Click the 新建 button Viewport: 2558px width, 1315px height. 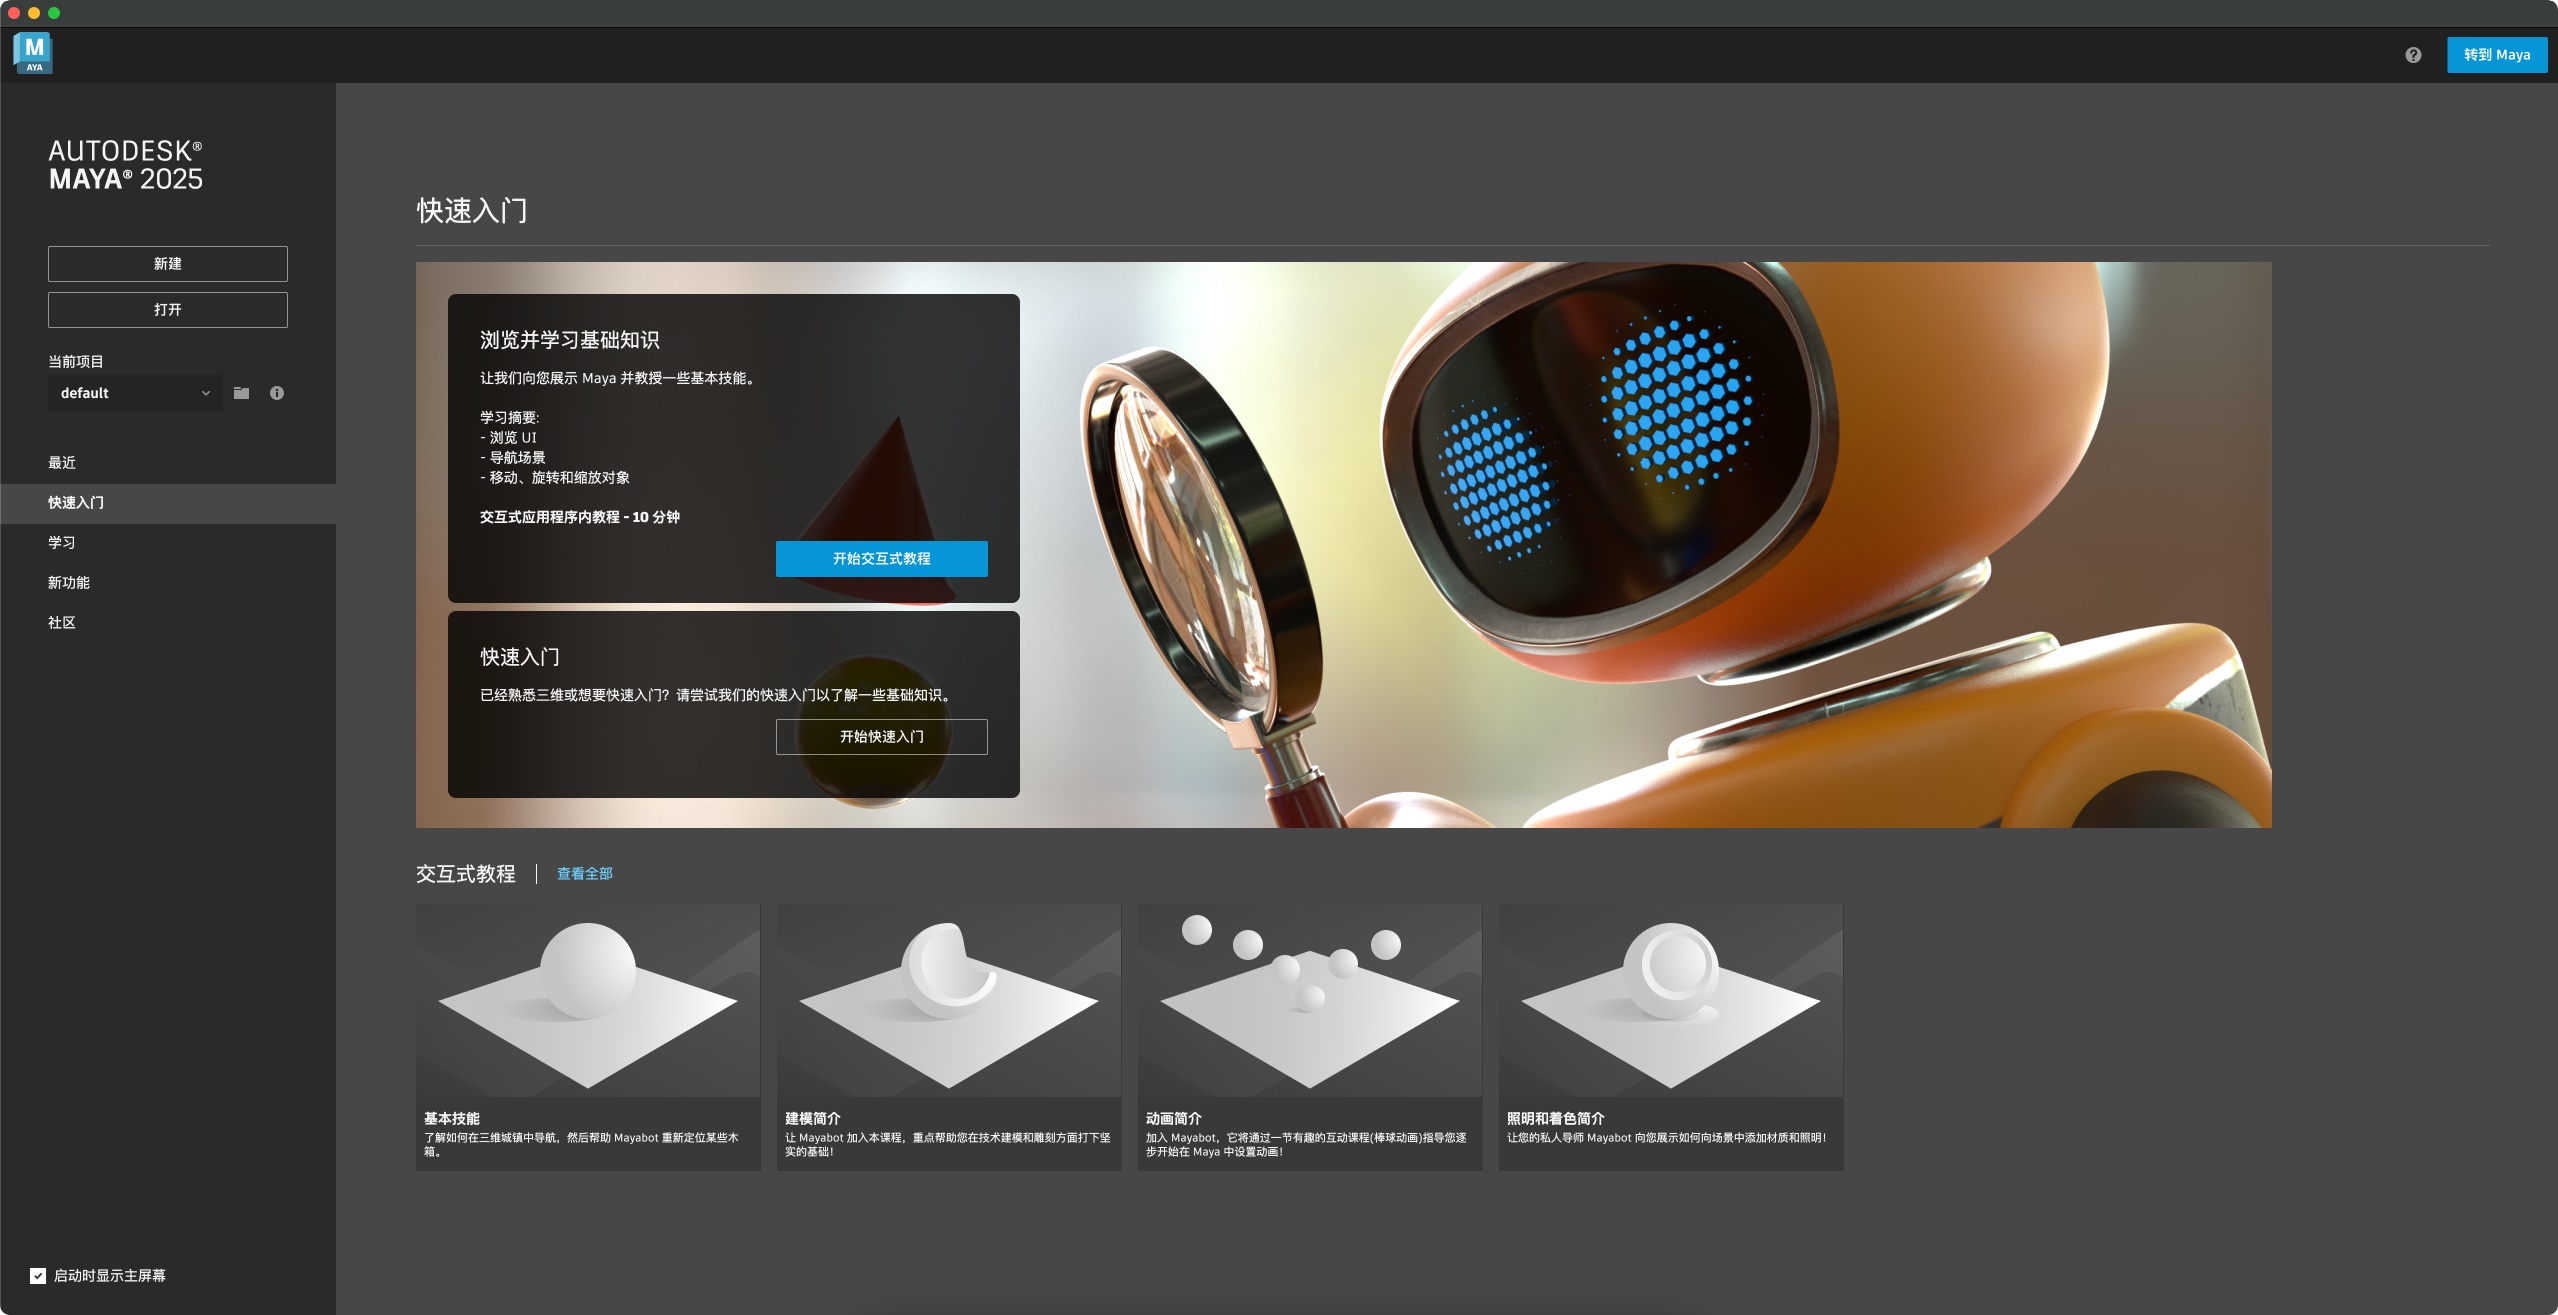(x=168, y=264)
